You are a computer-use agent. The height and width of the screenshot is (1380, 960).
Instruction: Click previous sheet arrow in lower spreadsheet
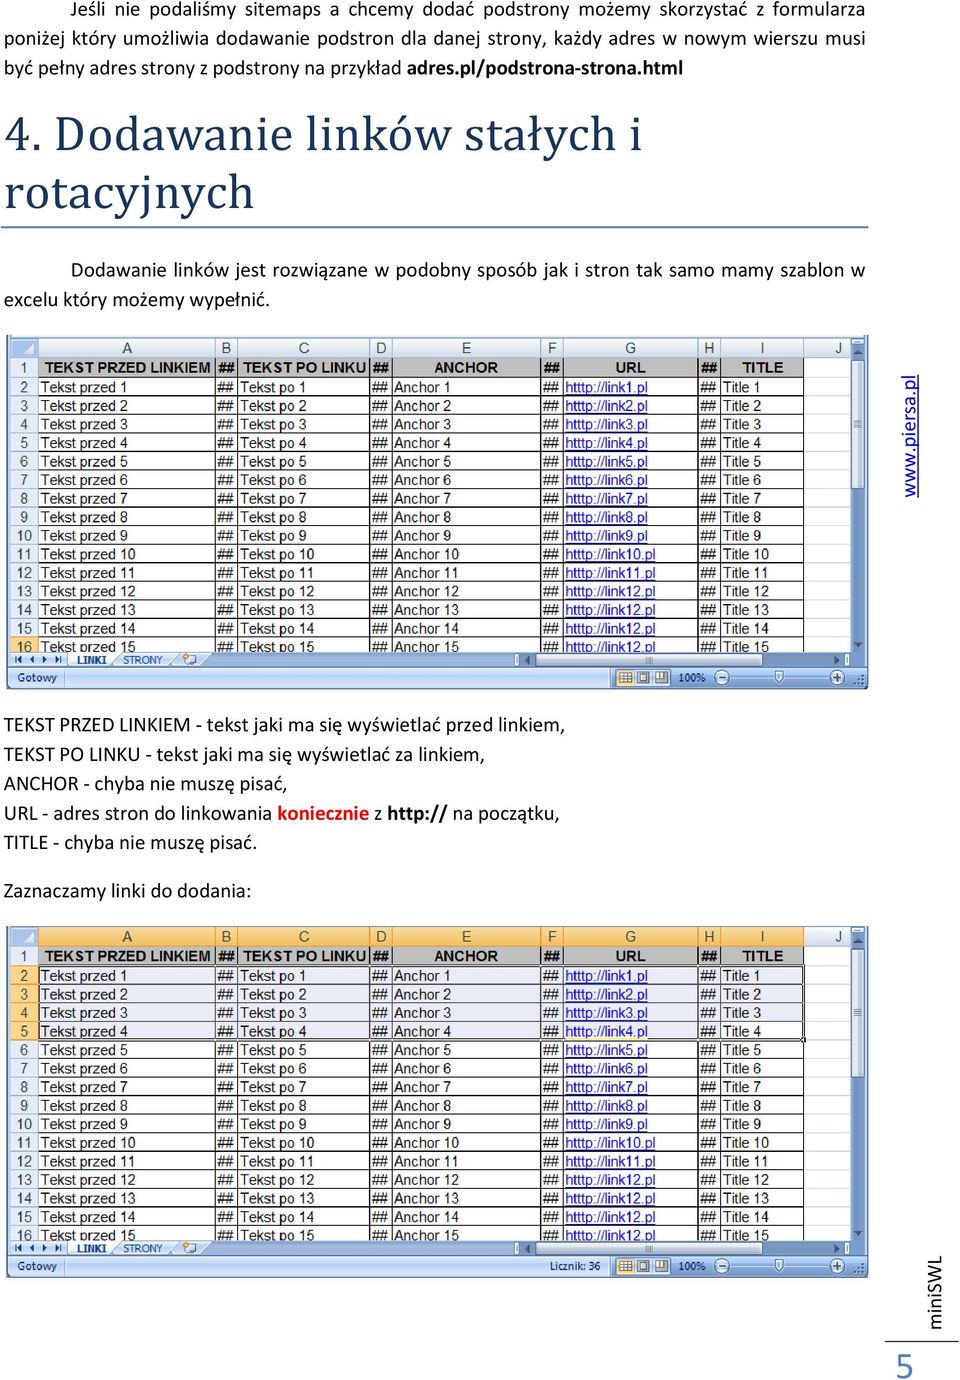32,1248
